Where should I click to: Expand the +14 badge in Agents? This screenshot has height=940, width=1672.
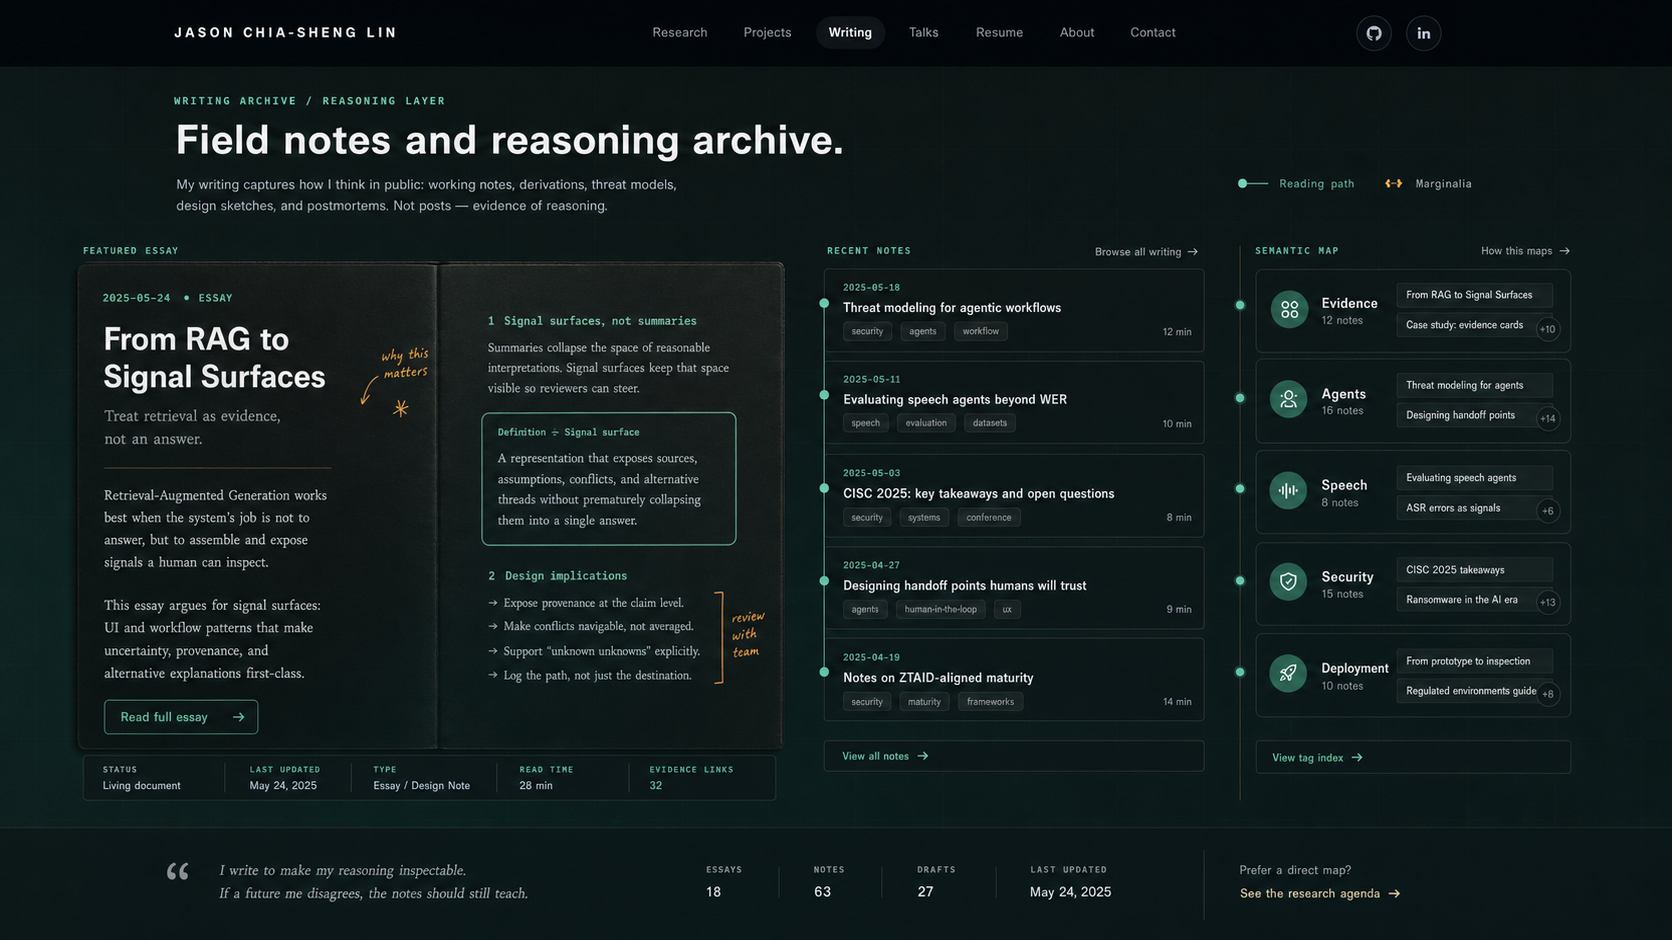coord(1548,419)
